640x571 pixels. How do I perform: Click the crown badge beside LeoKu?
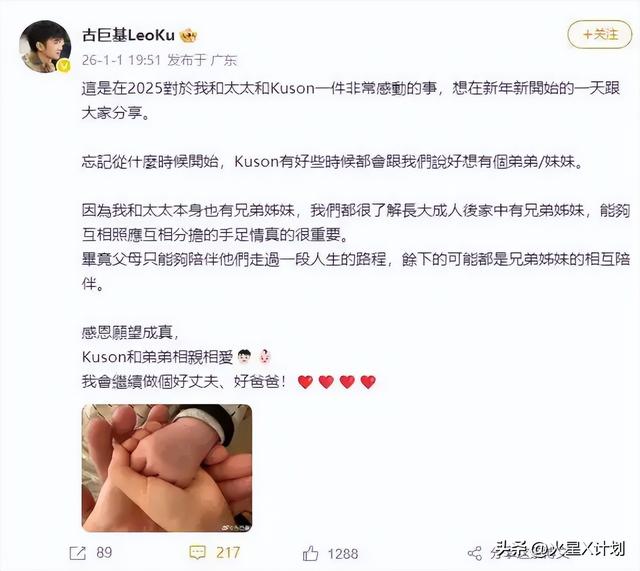188,36
